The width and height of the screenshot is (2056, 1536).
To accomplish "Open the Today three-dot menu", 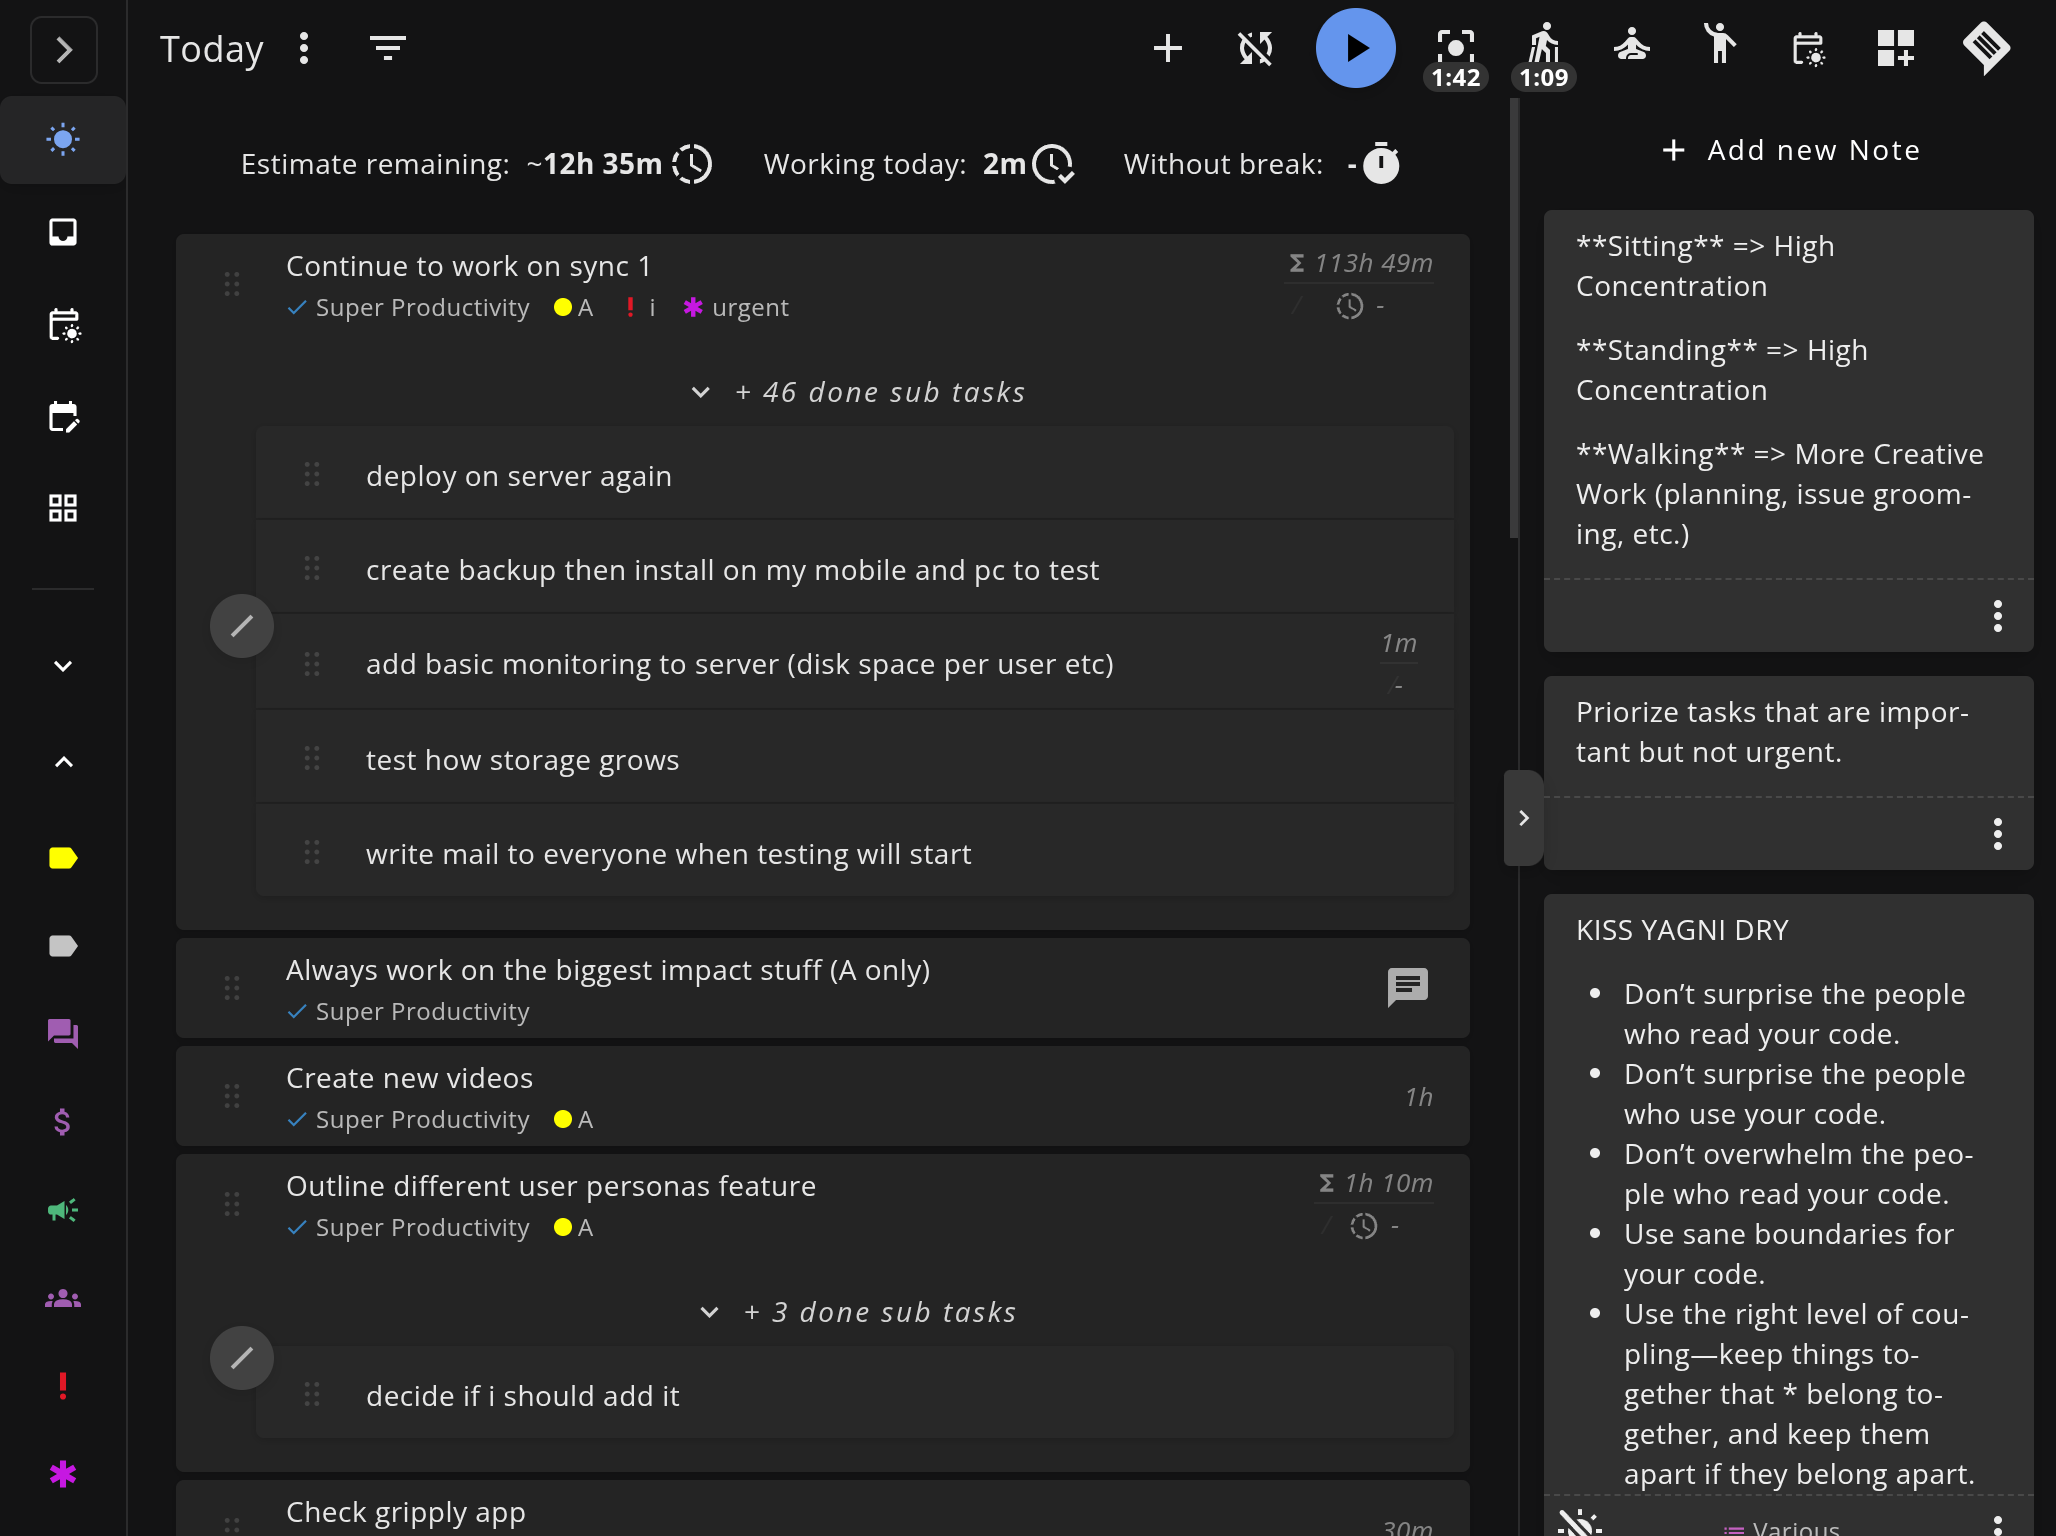I will [304, 47].
